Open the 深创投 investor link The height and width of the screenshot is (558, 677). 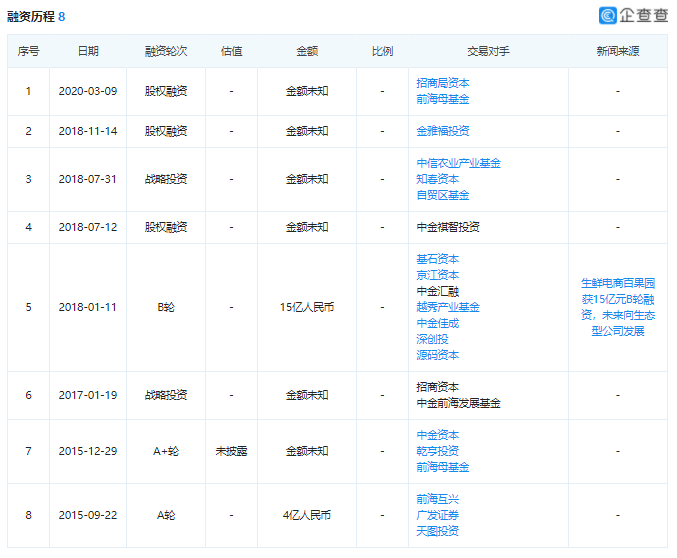432,339
